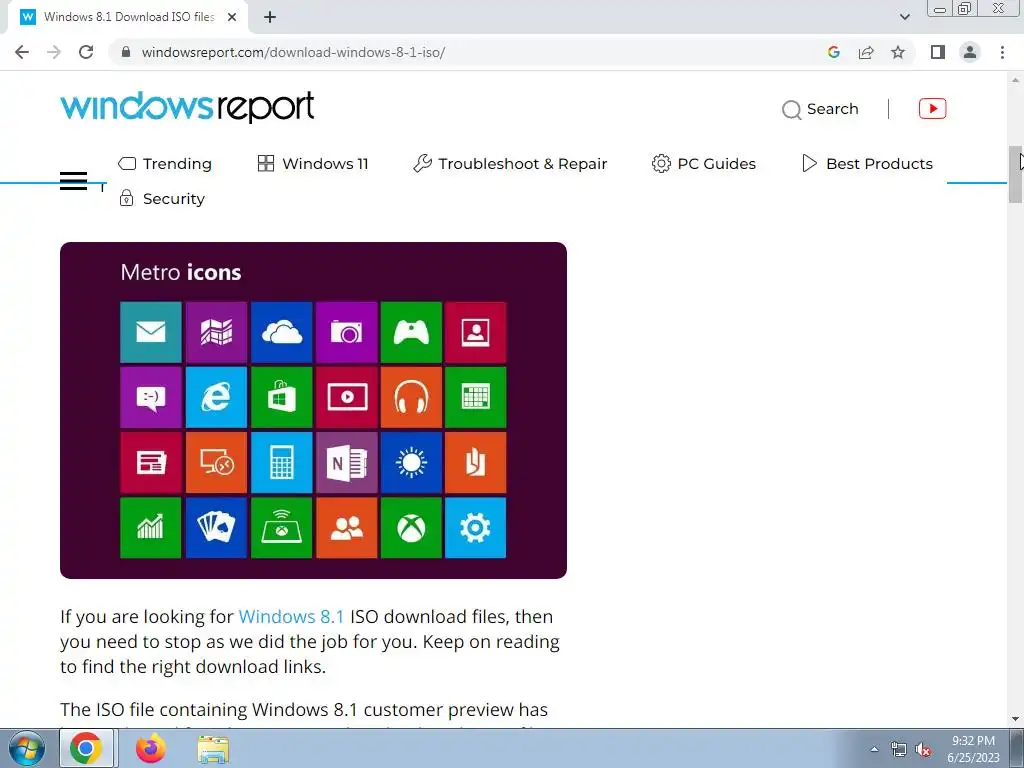1024x768 pixels.
Task: Open the Best Products section
Action: pyautogui.click(x=867, y=163)
